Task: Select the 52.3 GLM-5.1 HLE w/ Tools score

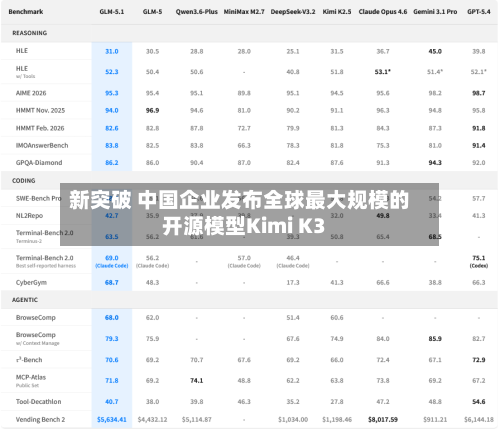Action: pos(112,72)
